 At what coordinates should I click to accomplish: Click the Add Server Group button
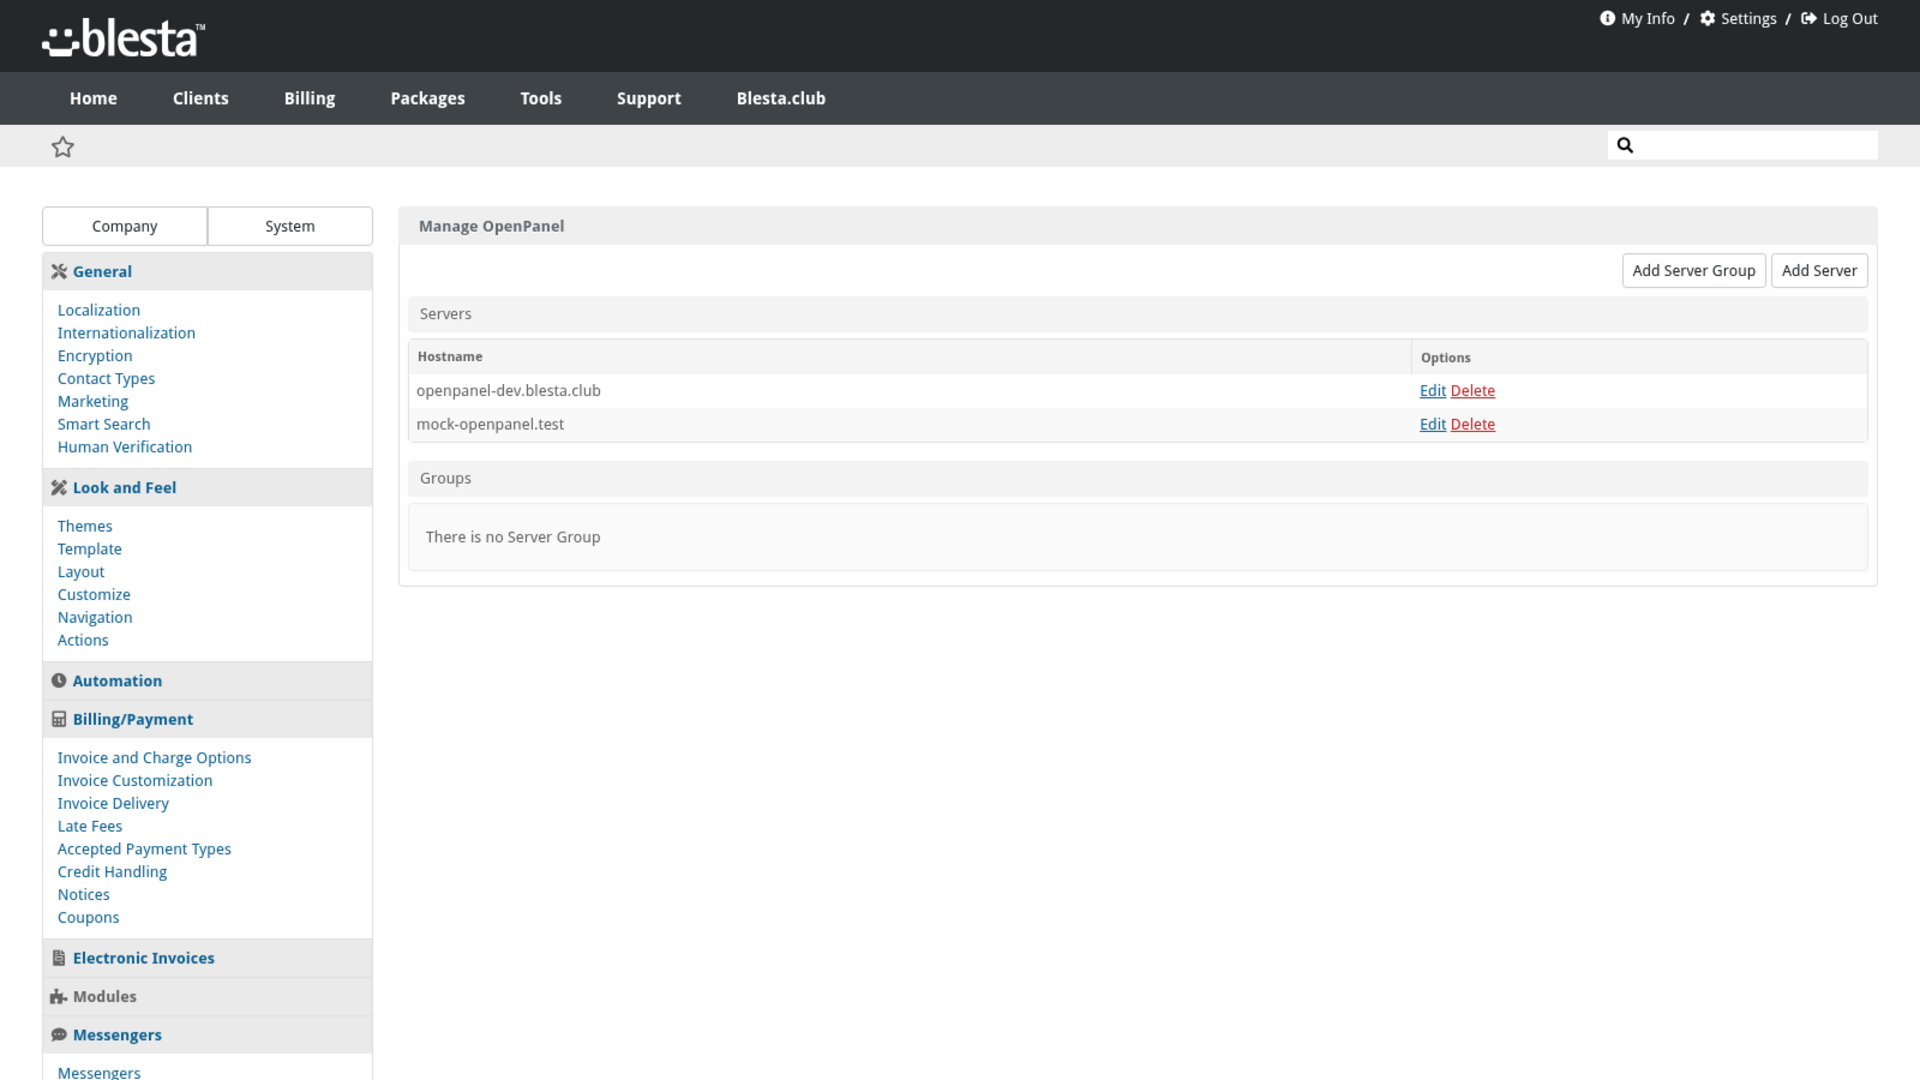click(x=1693, y=270)
